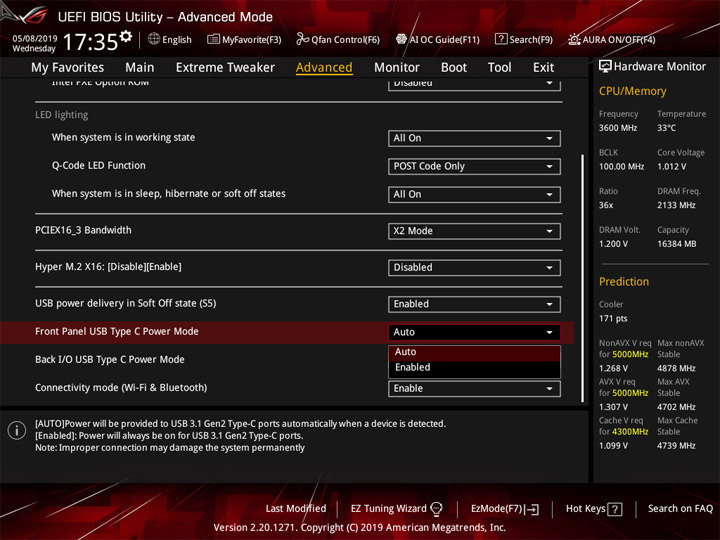Select Hyper M.2 X16 label

[x=108, y=267]
